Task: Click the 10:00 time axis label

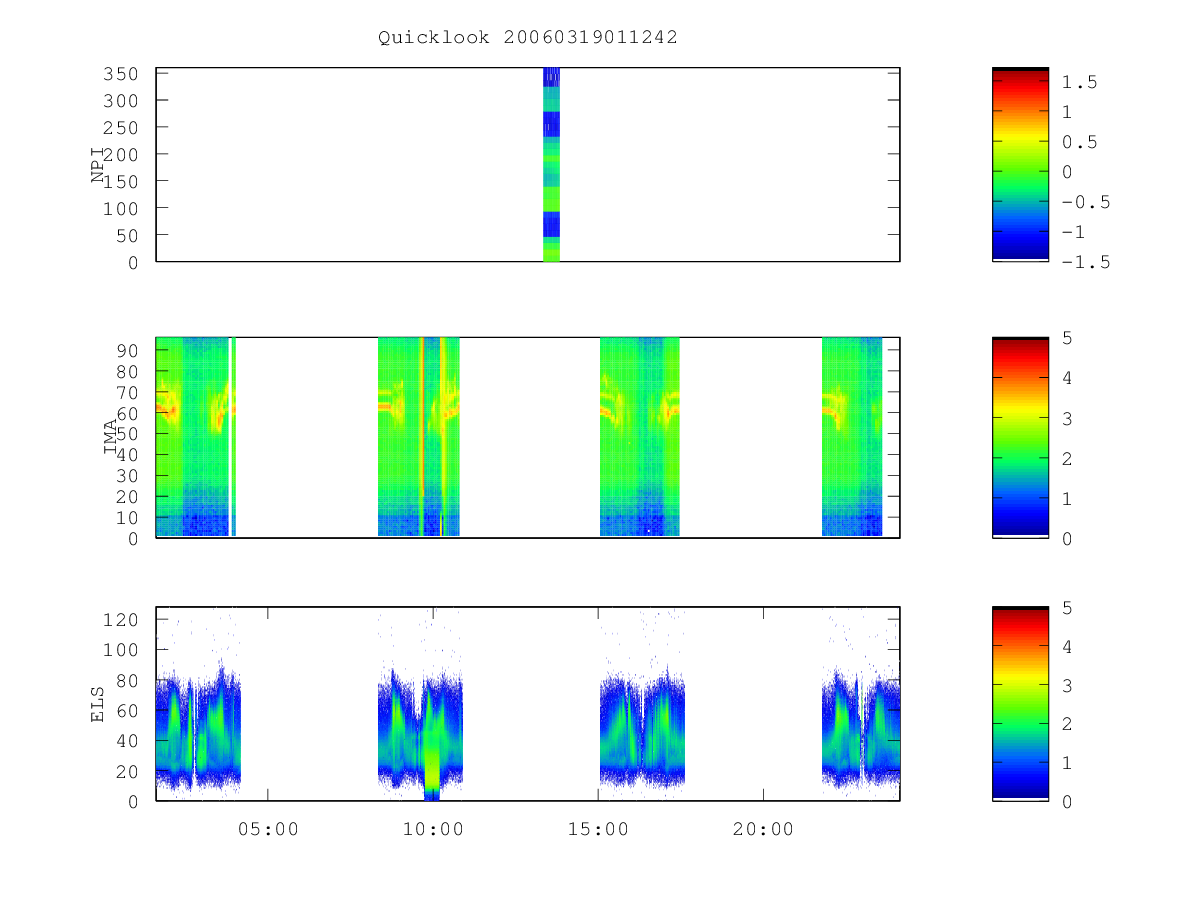Action: tap(433, 829)
